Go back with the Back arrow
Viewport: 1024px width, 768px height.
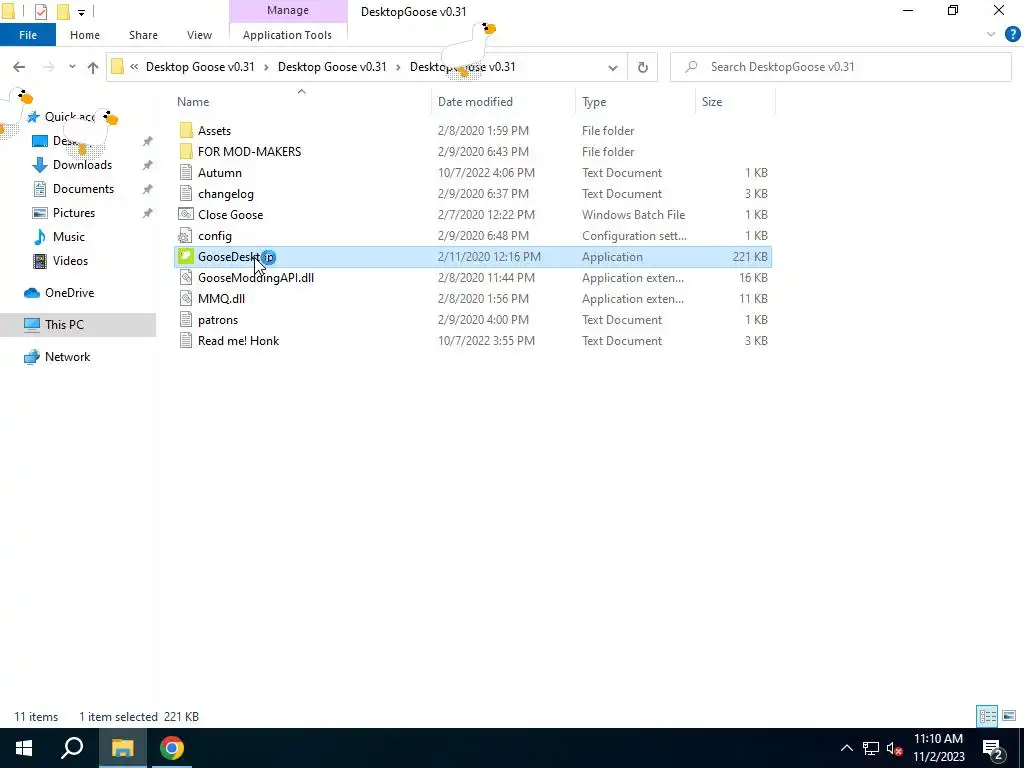point(19,67)
